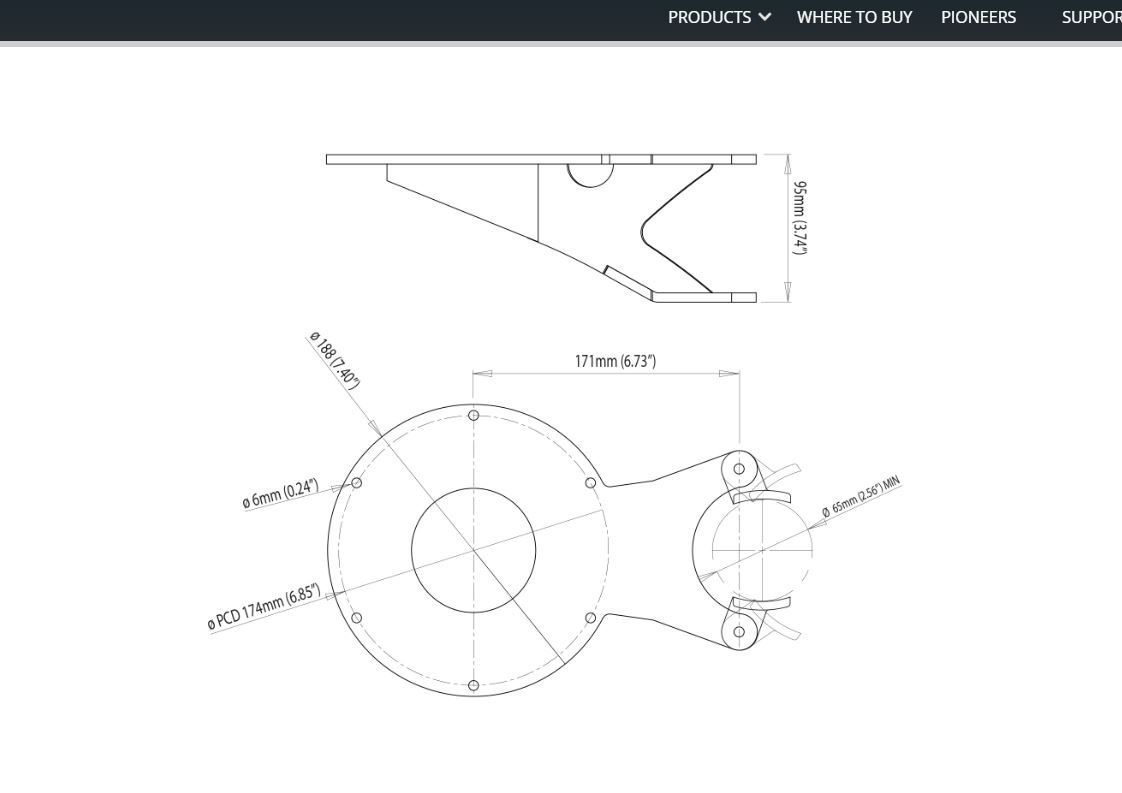Screen dimensions: 1122x793
Task: Click the center hole of the circular base
Action: click(x=472, y=549)
